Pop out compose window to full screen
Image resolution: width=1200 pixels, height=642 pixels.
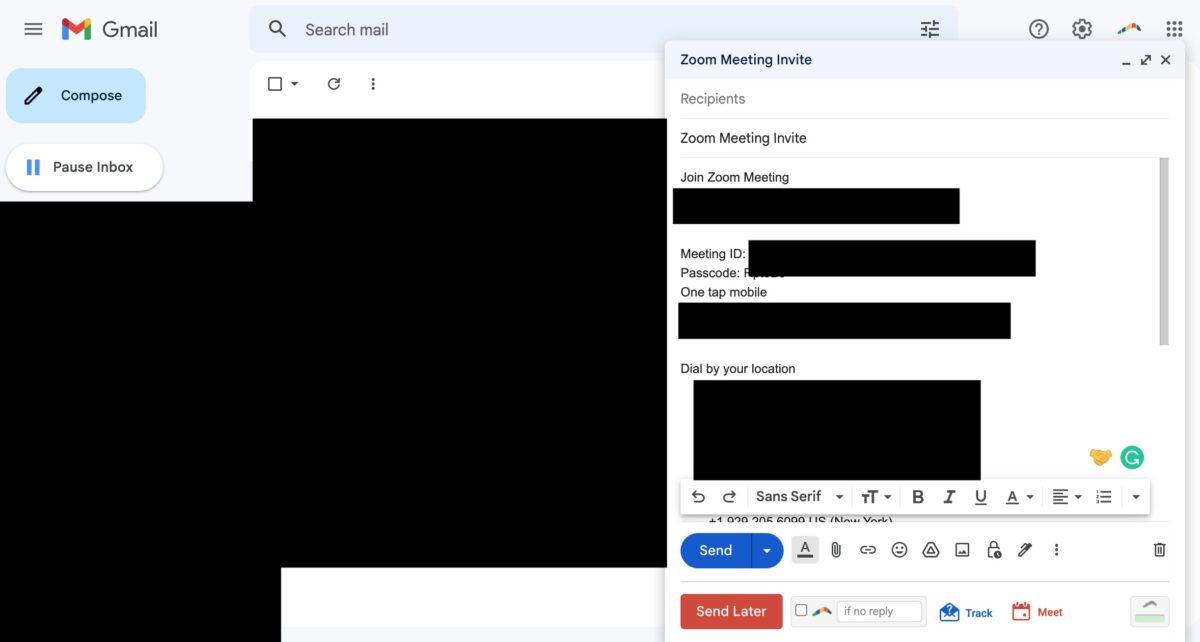tap(1146, 60)
